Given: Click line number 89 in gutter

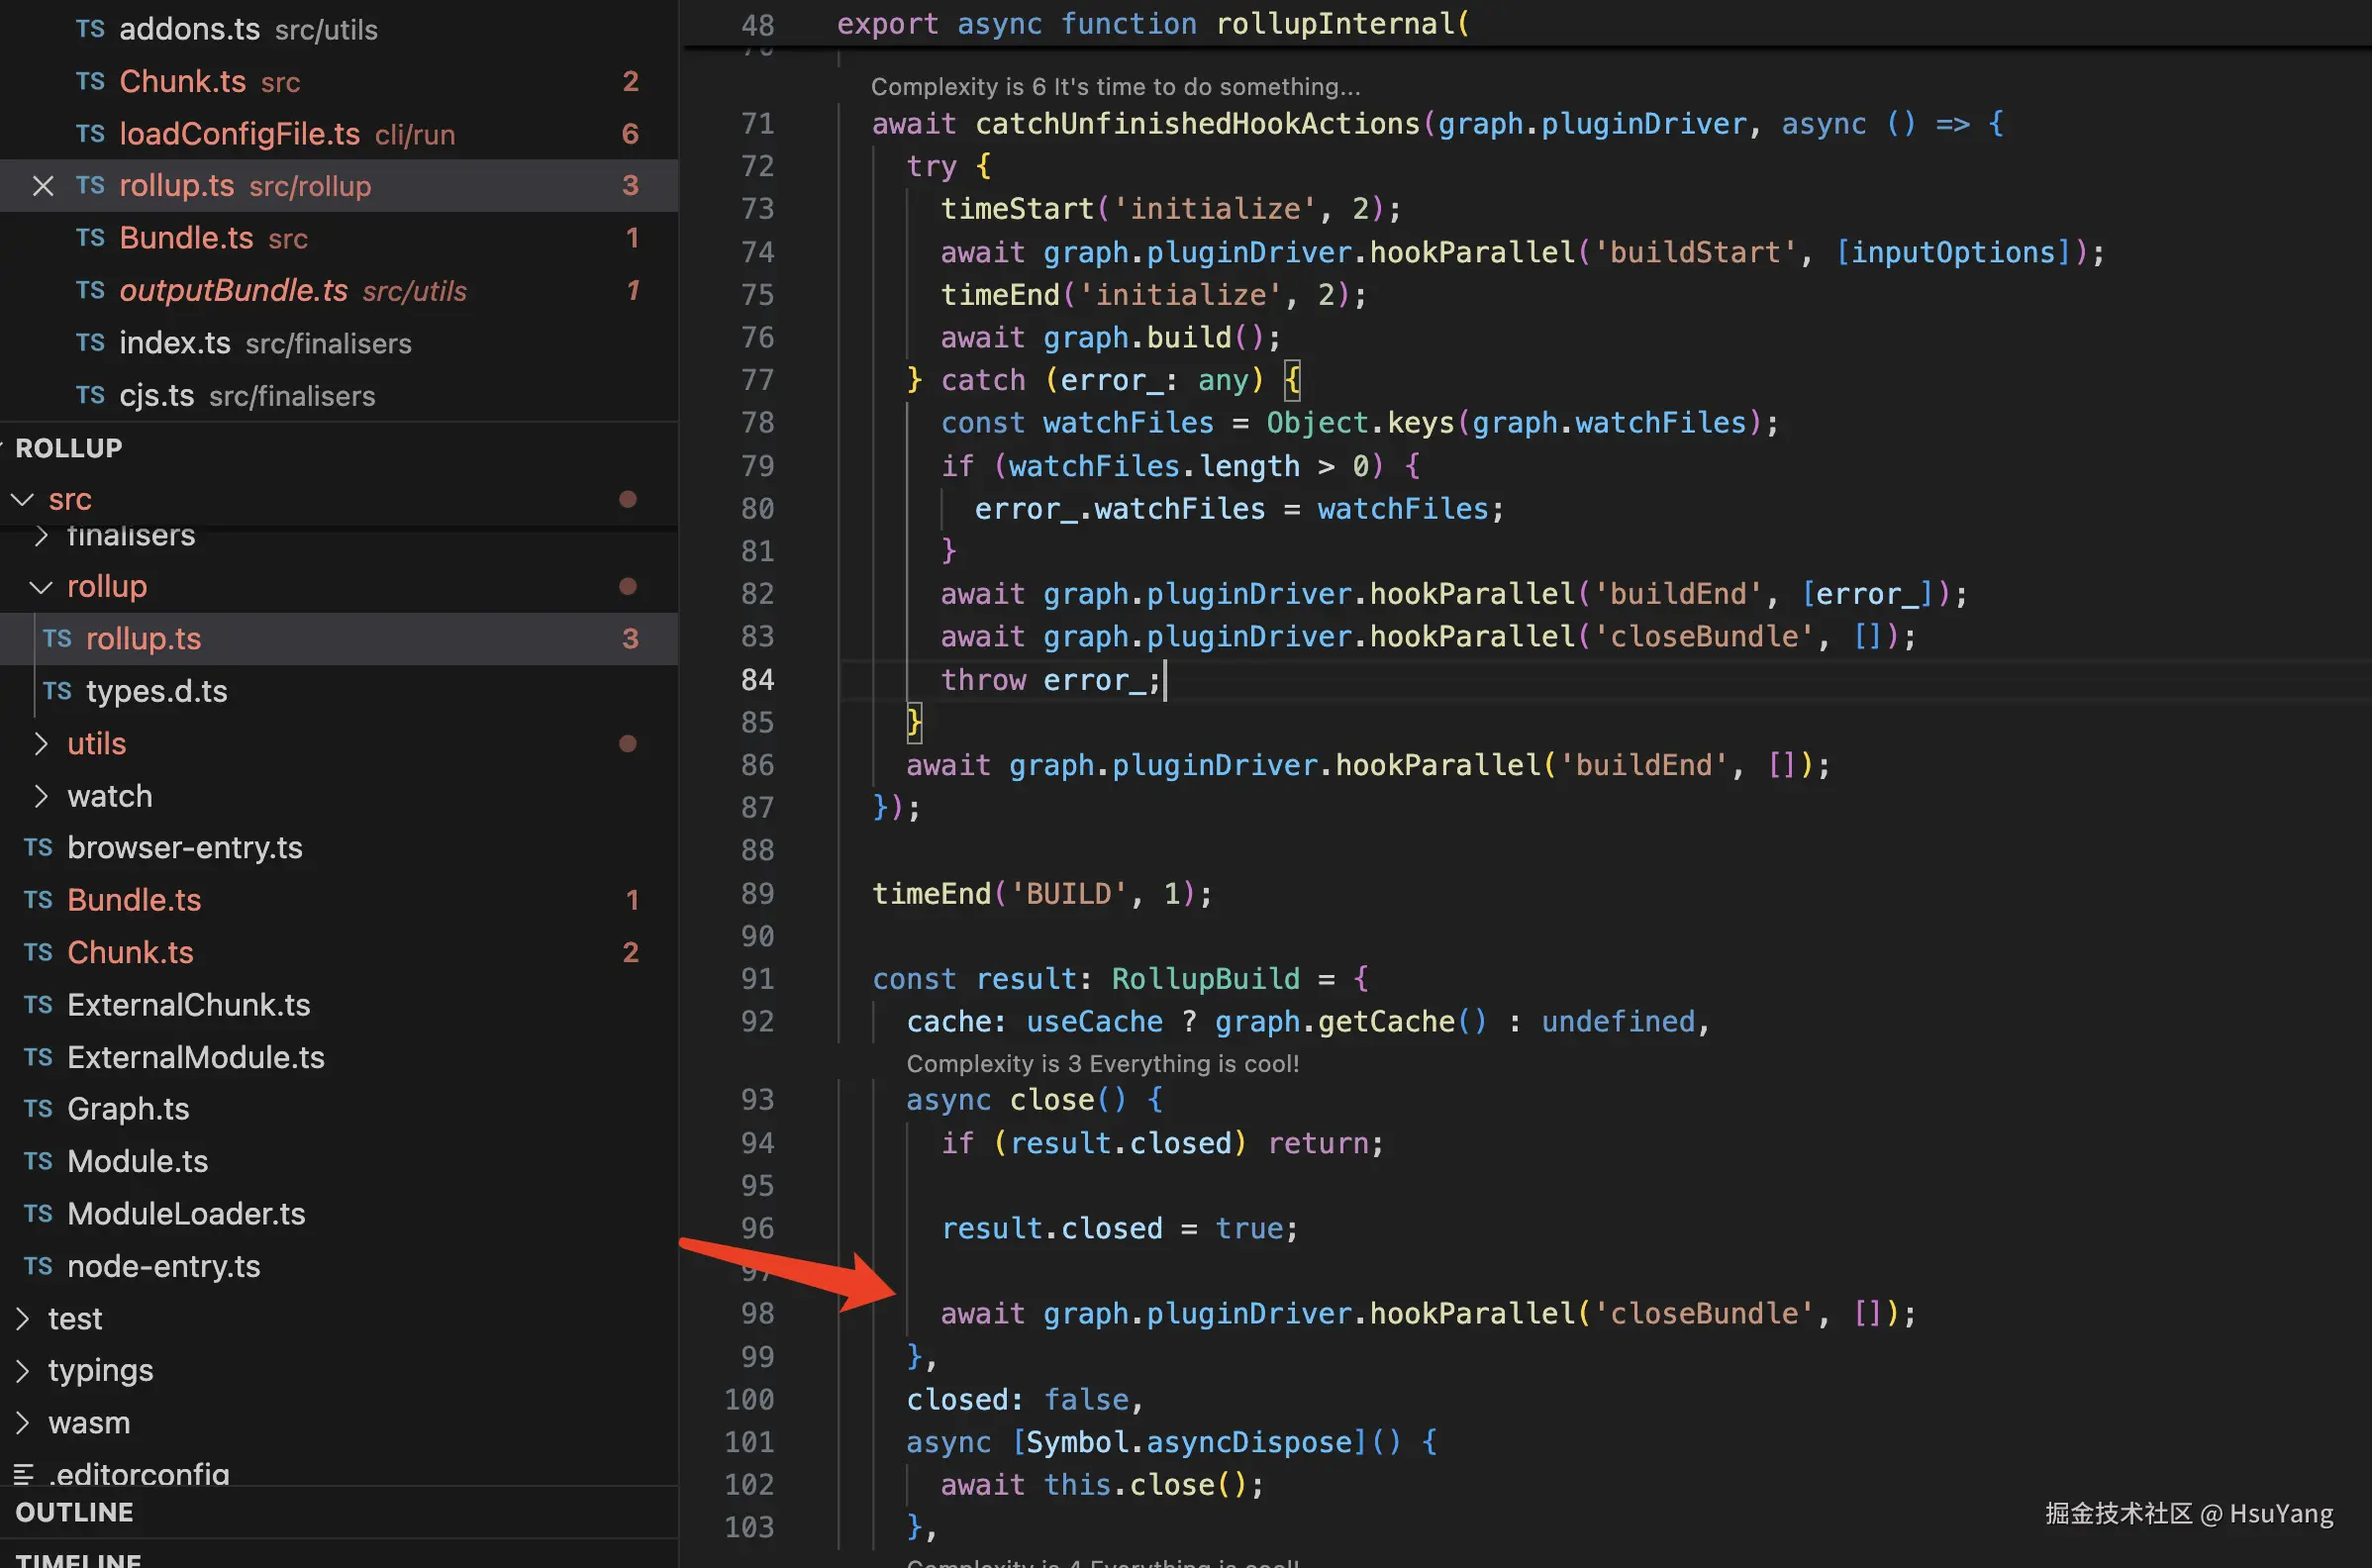Looking at the screenshot, I should [x=757, y=893].
